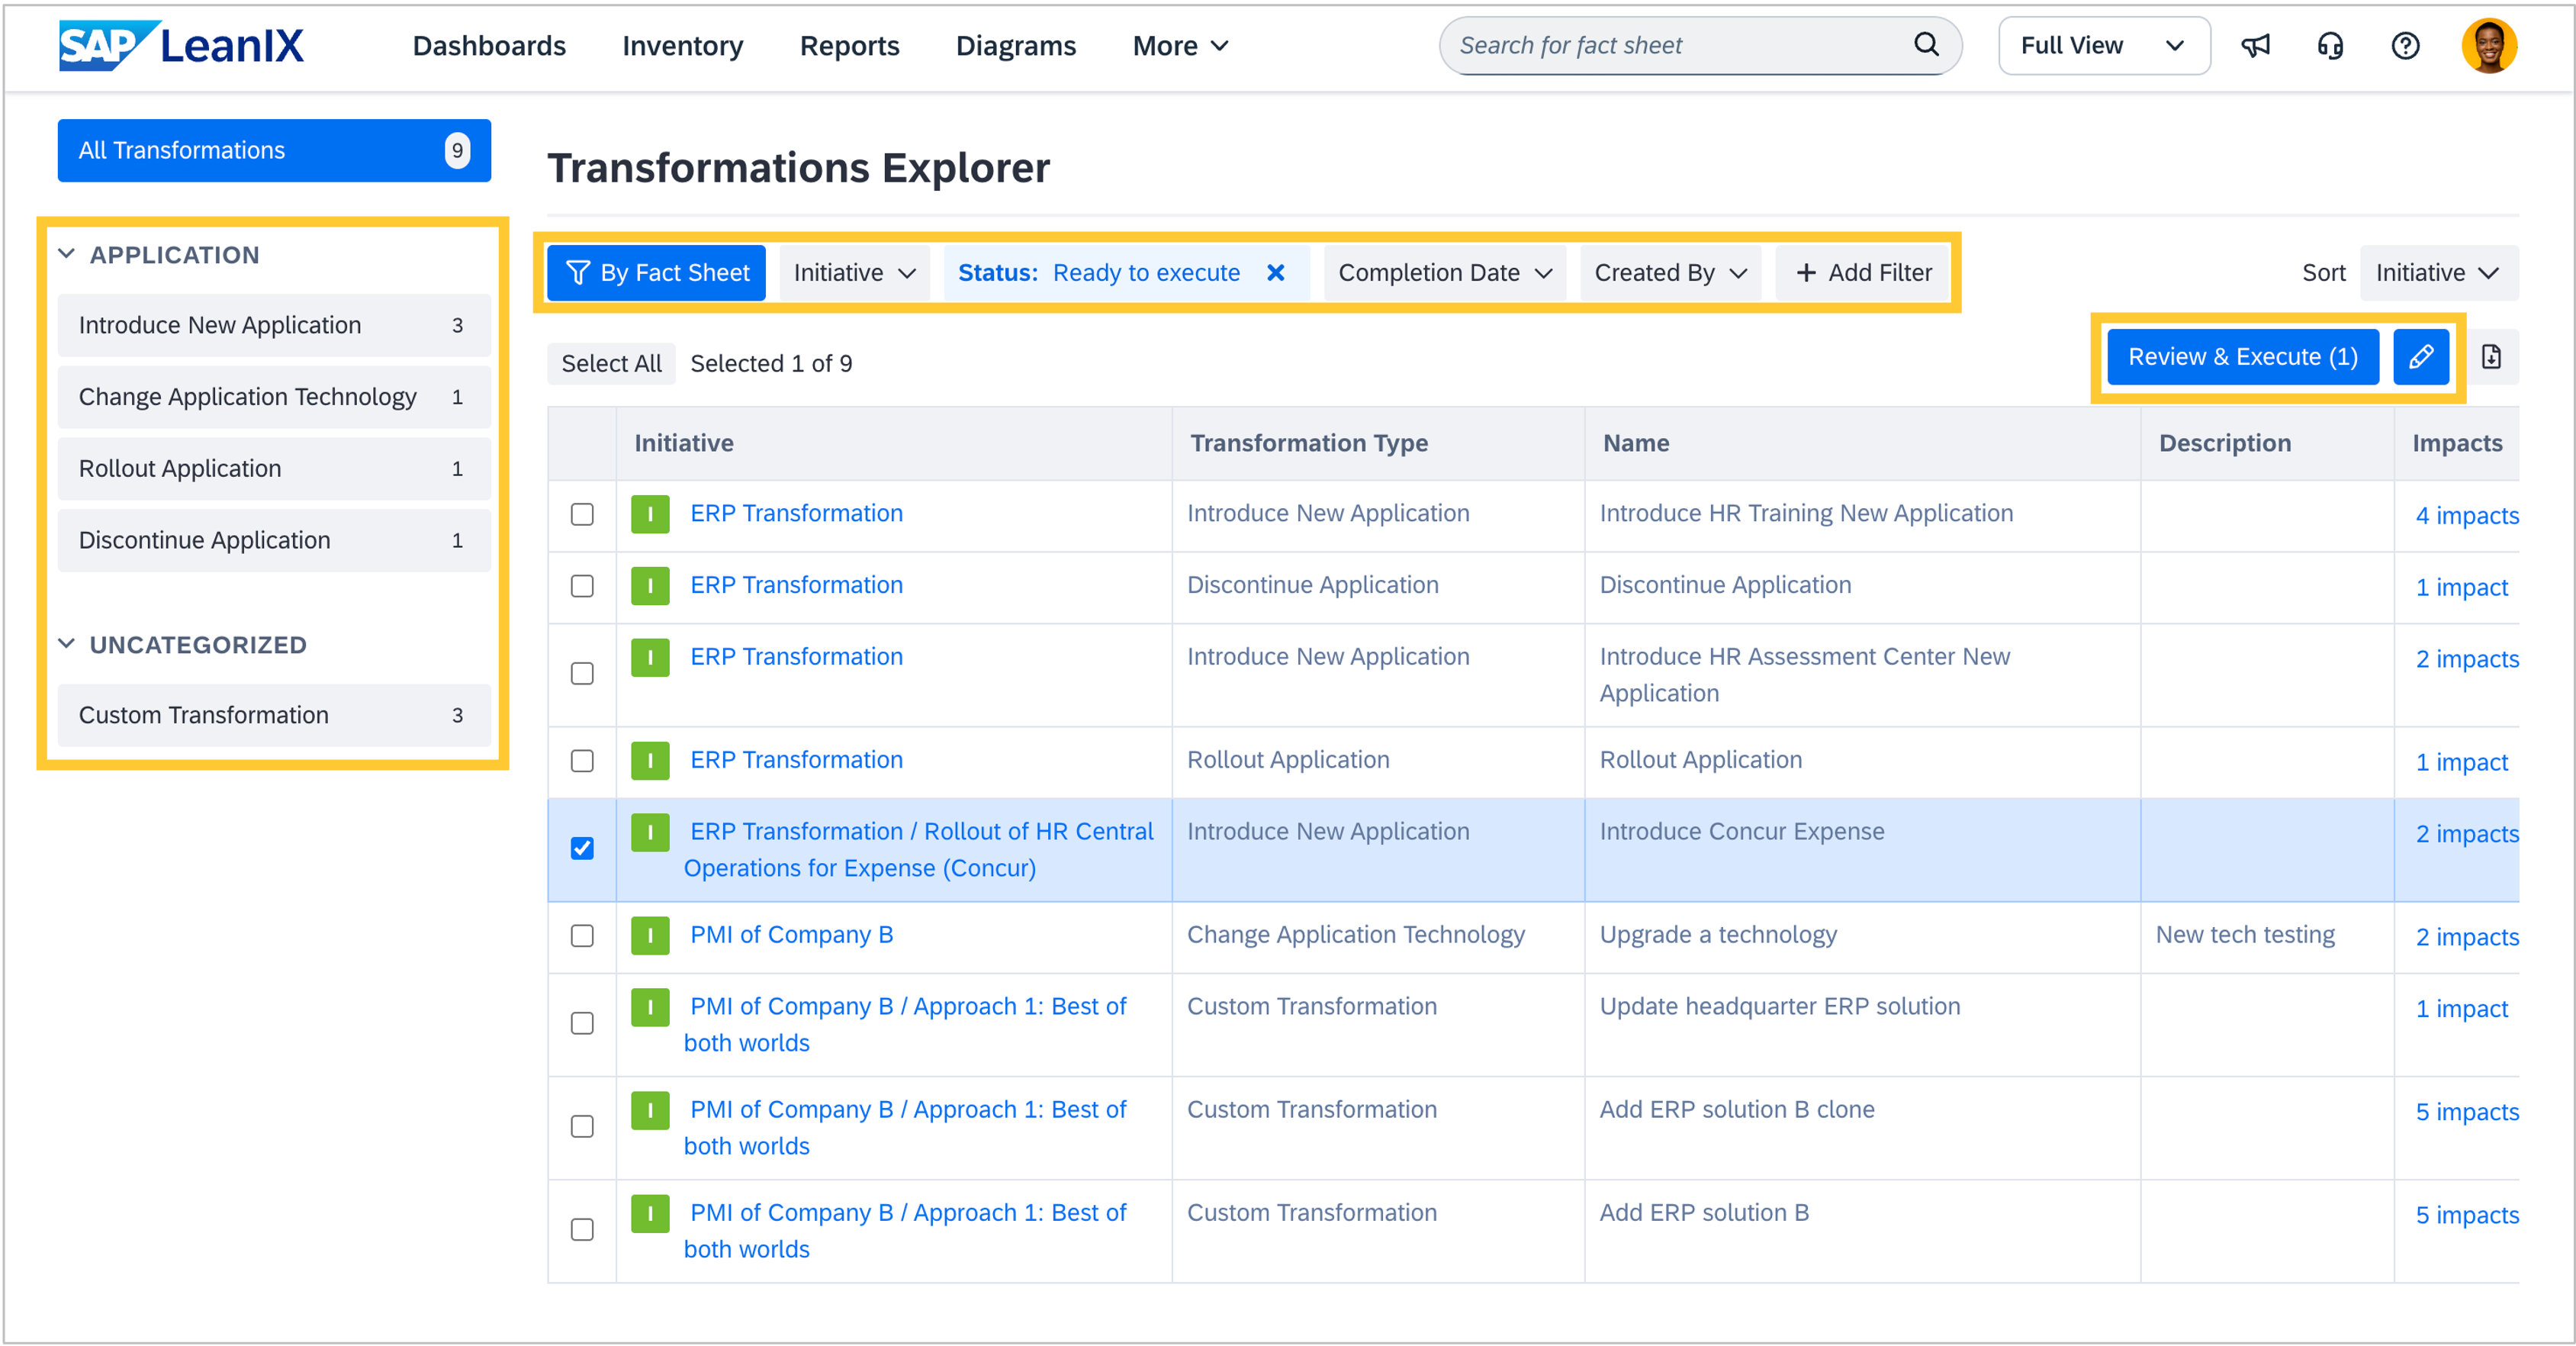This screenshot has height=1346, width=2576.
Task: Click the help question mark icon
Action: [x=2405, y=46]
